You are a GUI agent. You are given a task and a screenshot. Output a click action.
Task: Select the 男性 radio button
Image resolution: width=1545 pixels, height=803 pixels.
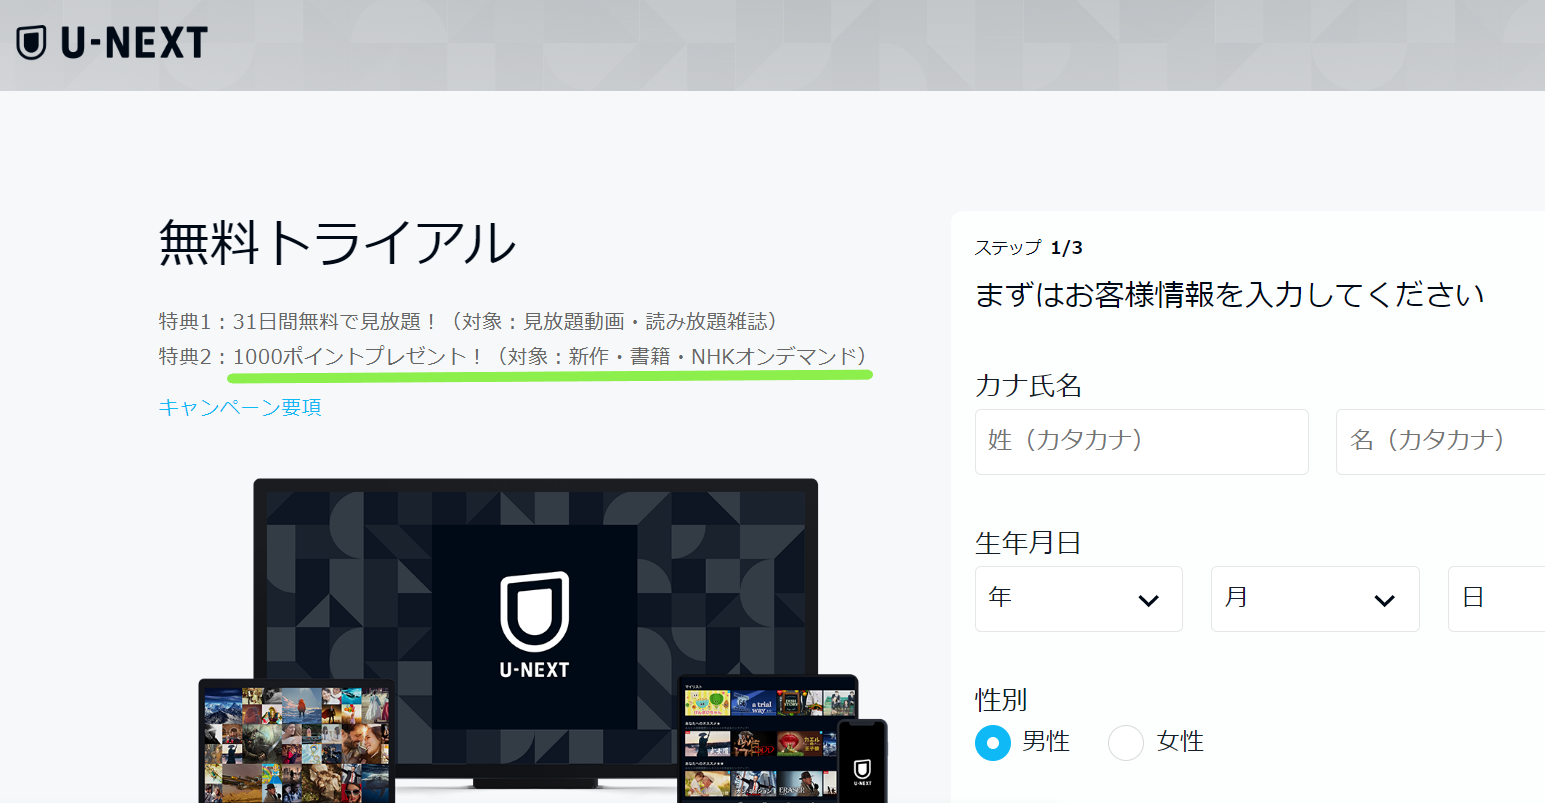(993, 743)
